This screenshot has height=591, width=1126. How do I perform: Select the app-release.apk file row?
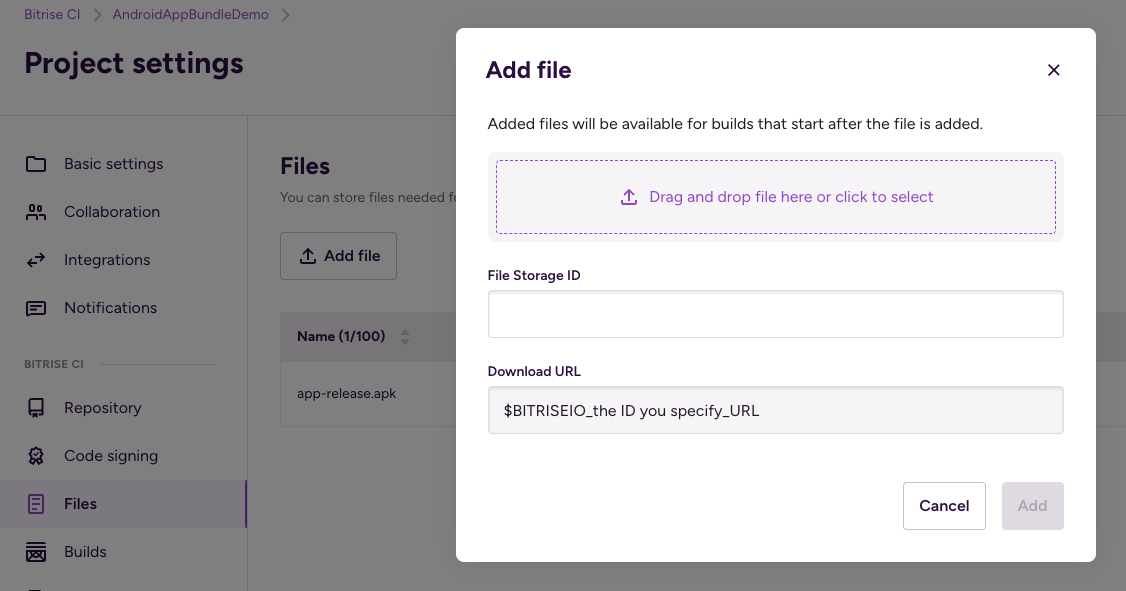coord(347,394)
